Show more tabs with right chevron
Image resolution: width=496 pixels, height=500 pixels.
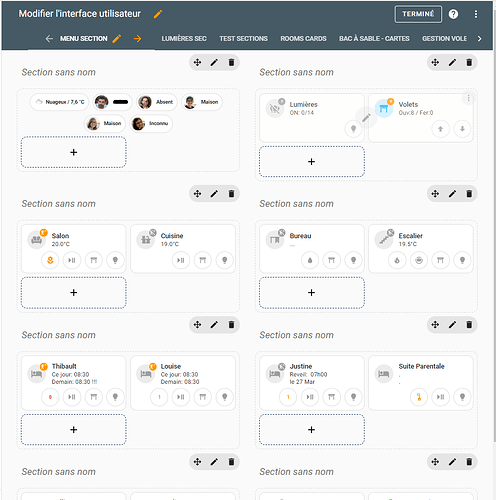(x=479, y=39)
